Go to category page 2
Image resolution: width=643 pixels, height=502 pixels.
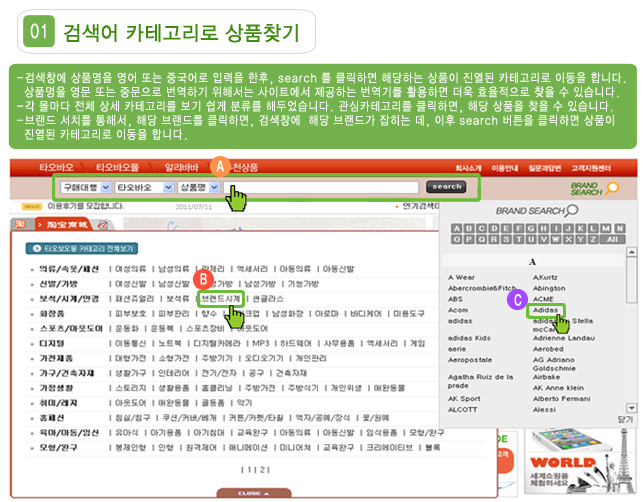[x=262, y=470]
